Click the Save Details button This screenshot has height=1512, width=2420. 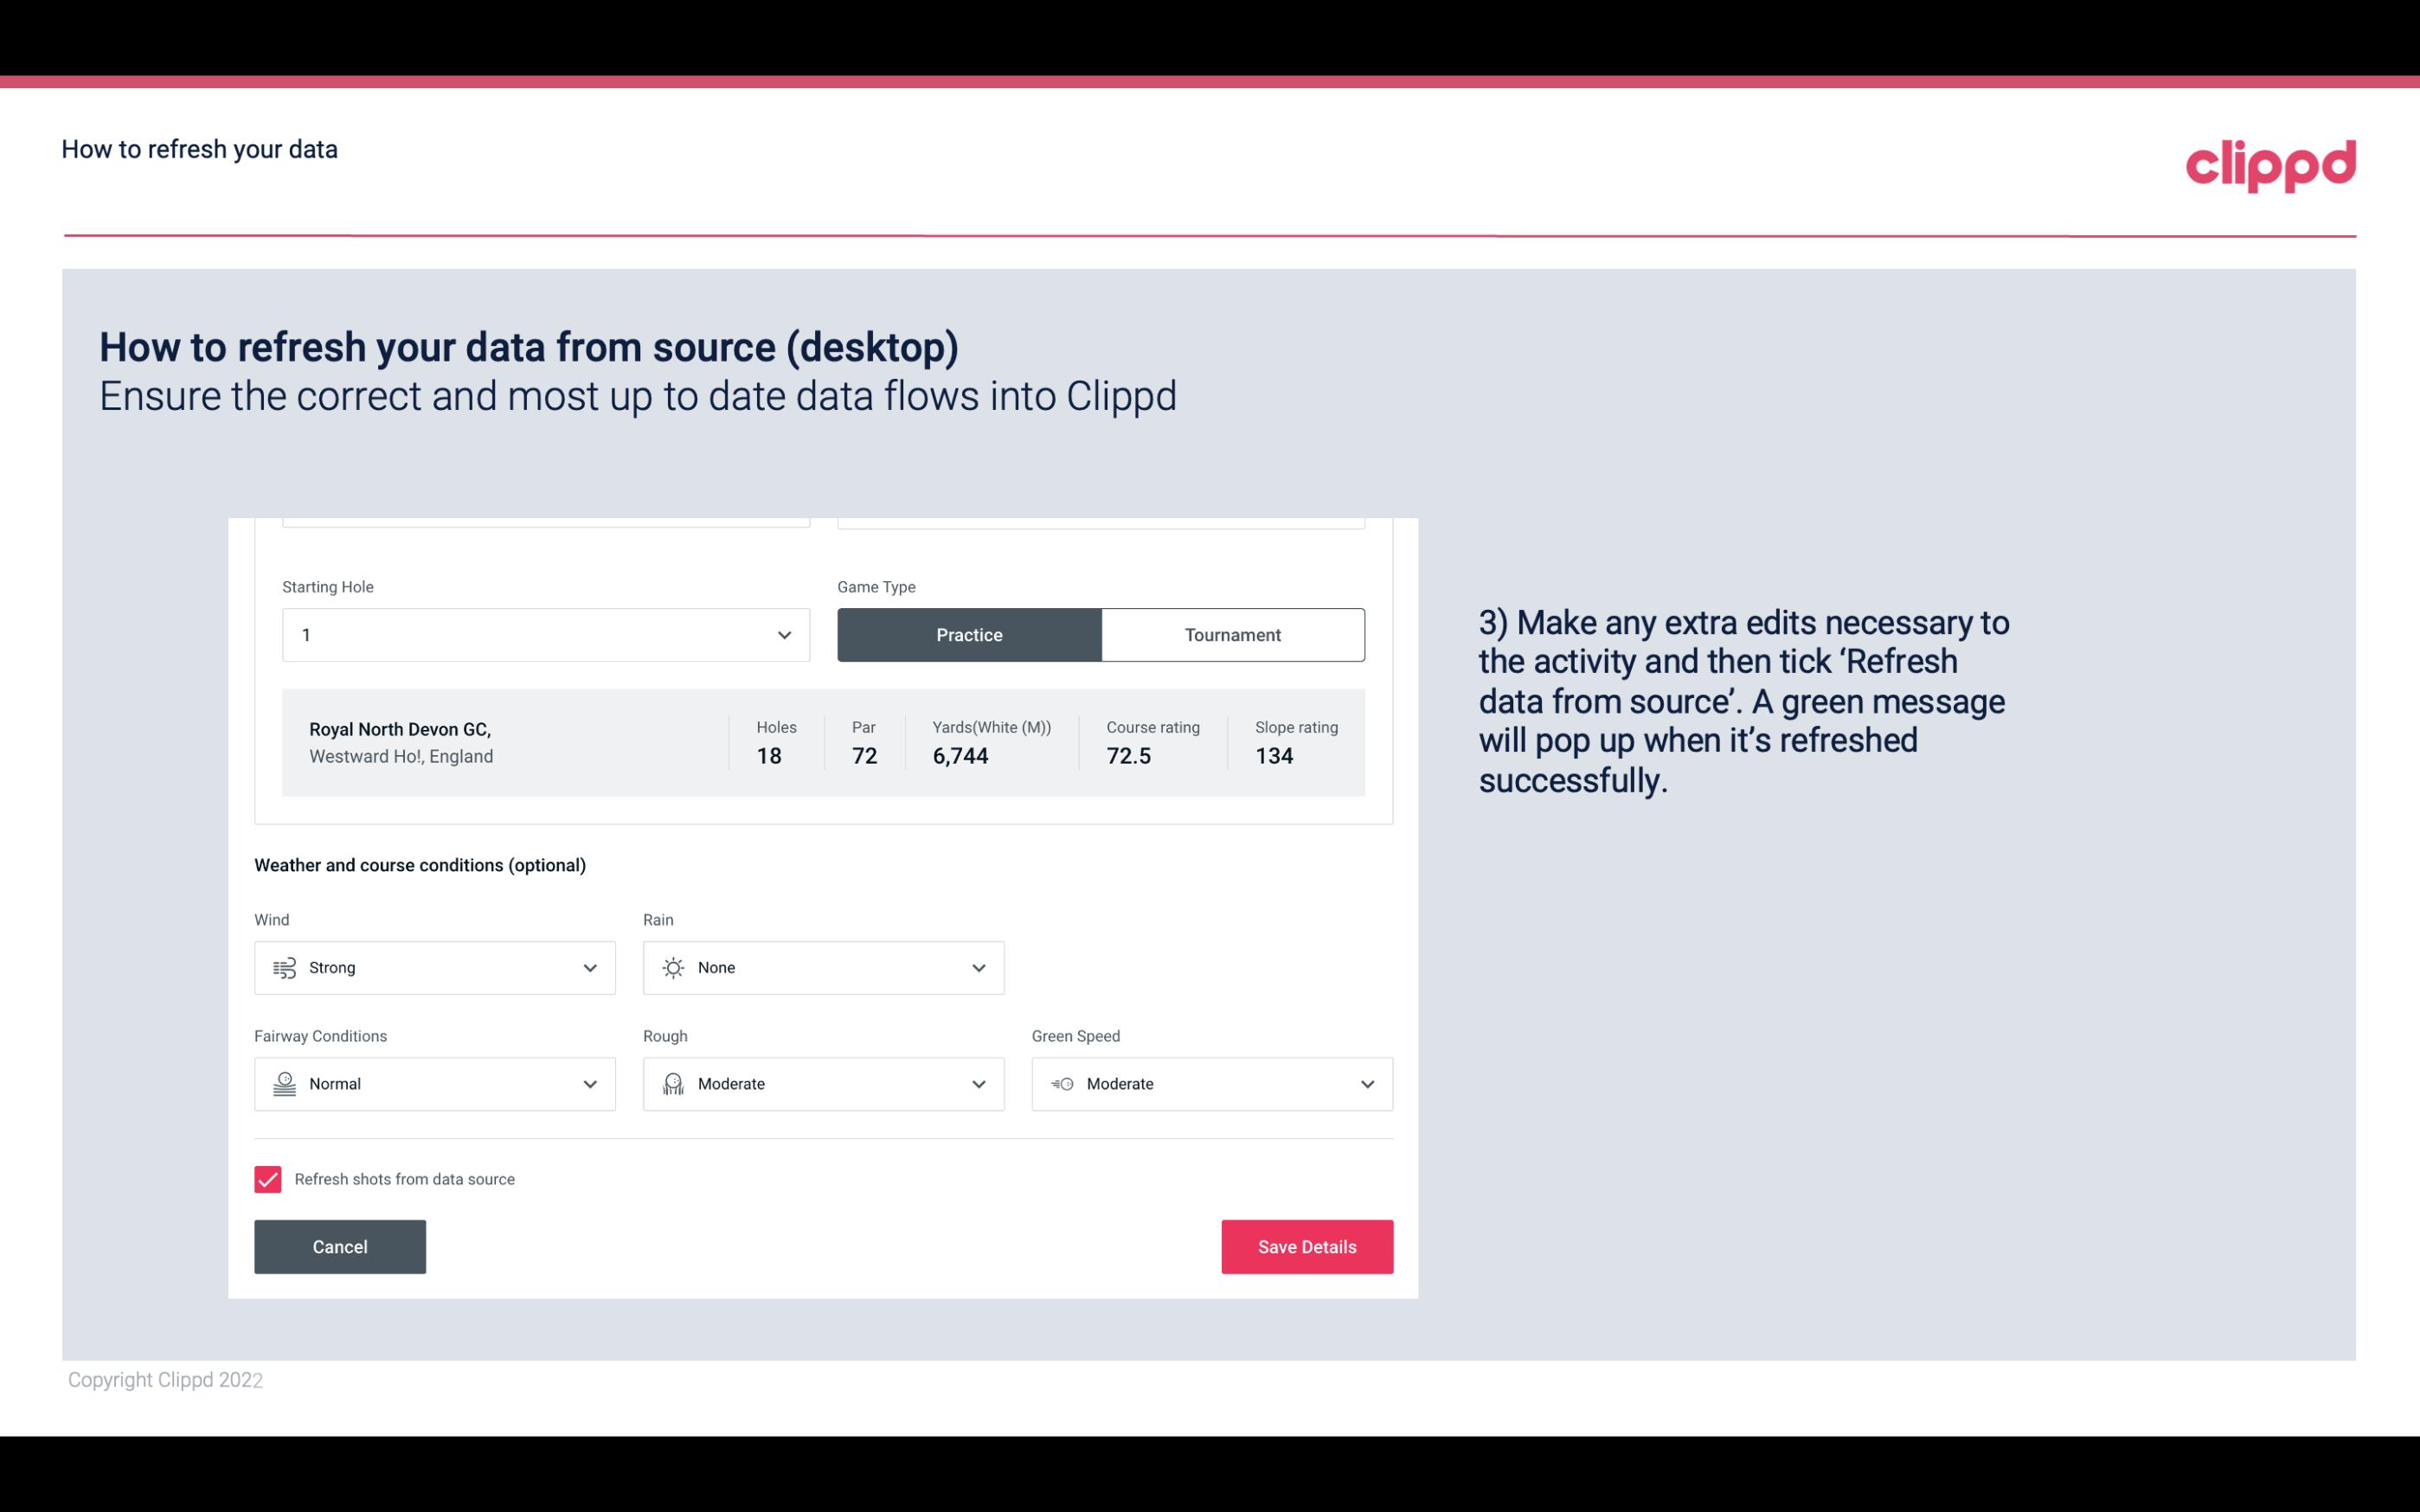coord(1306,1246)
